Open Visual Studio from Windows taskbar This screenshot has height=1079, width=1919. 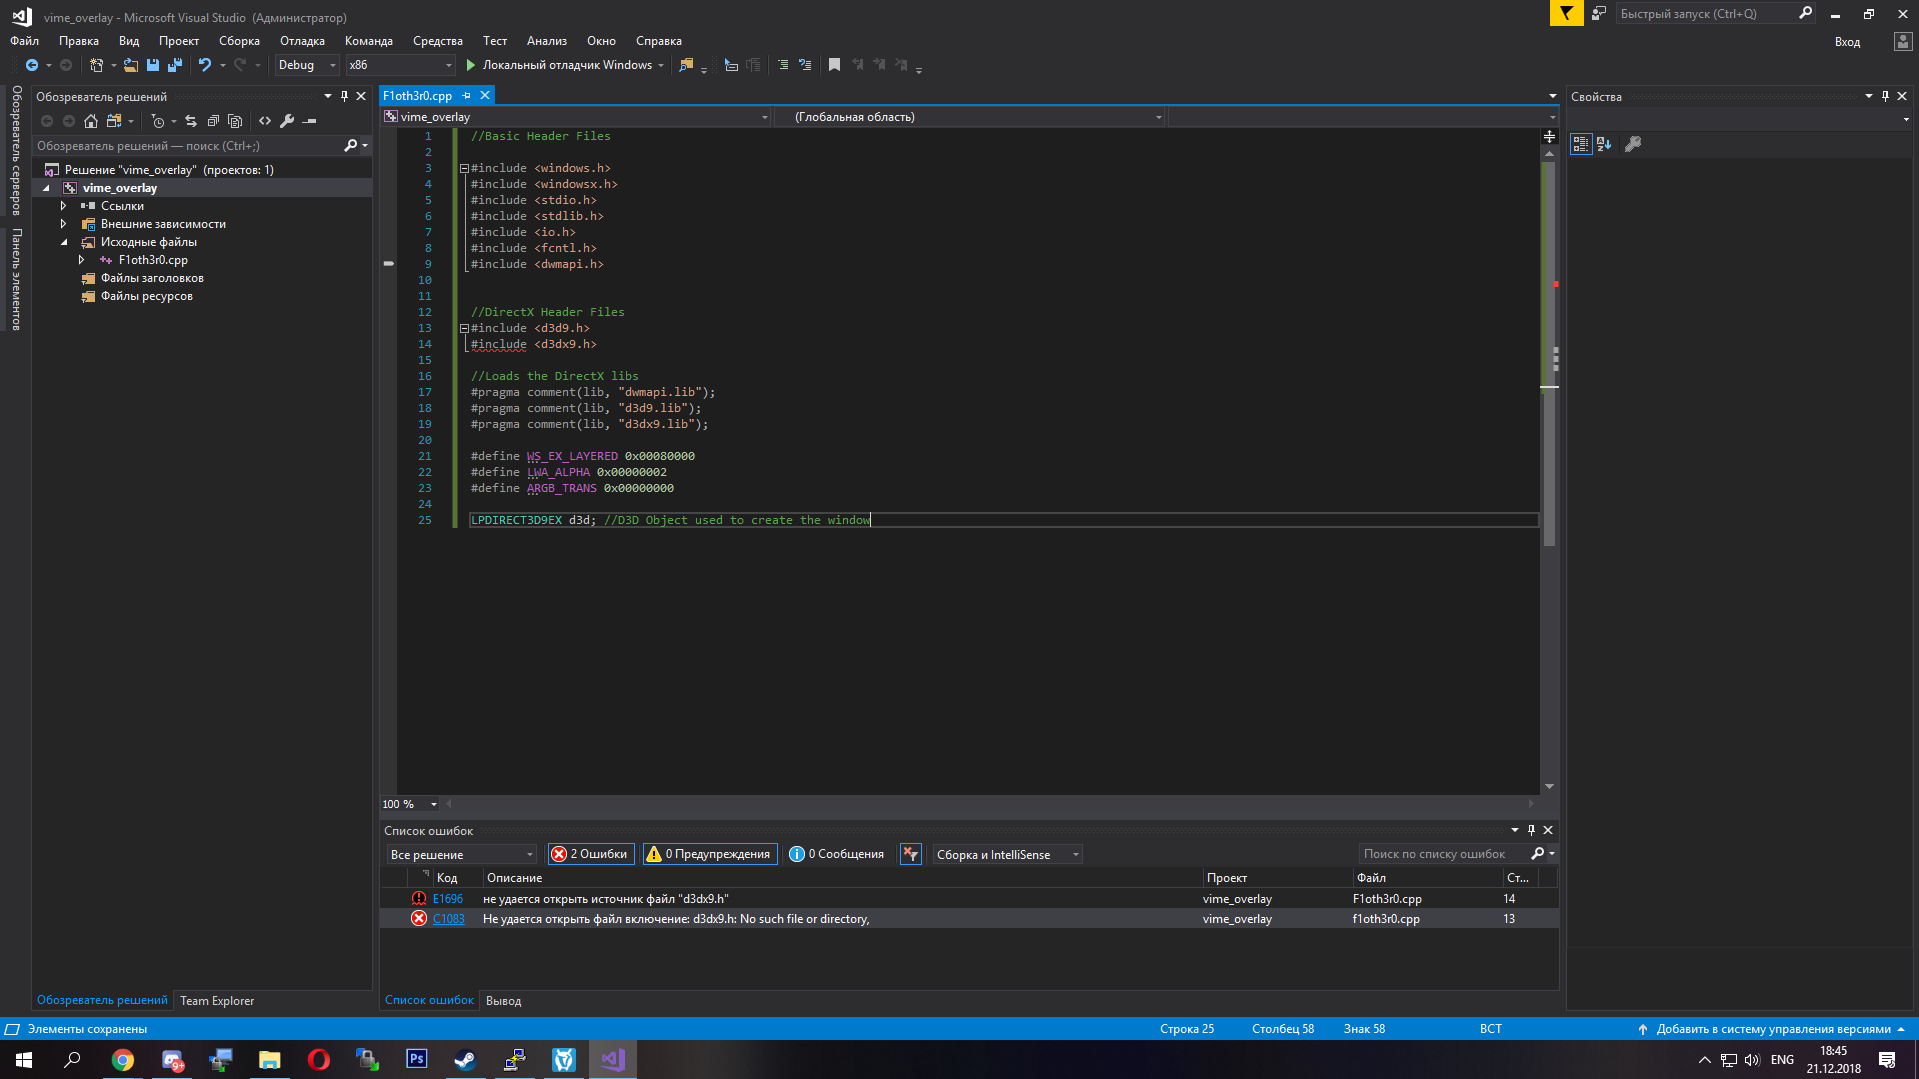(612, 1059)
